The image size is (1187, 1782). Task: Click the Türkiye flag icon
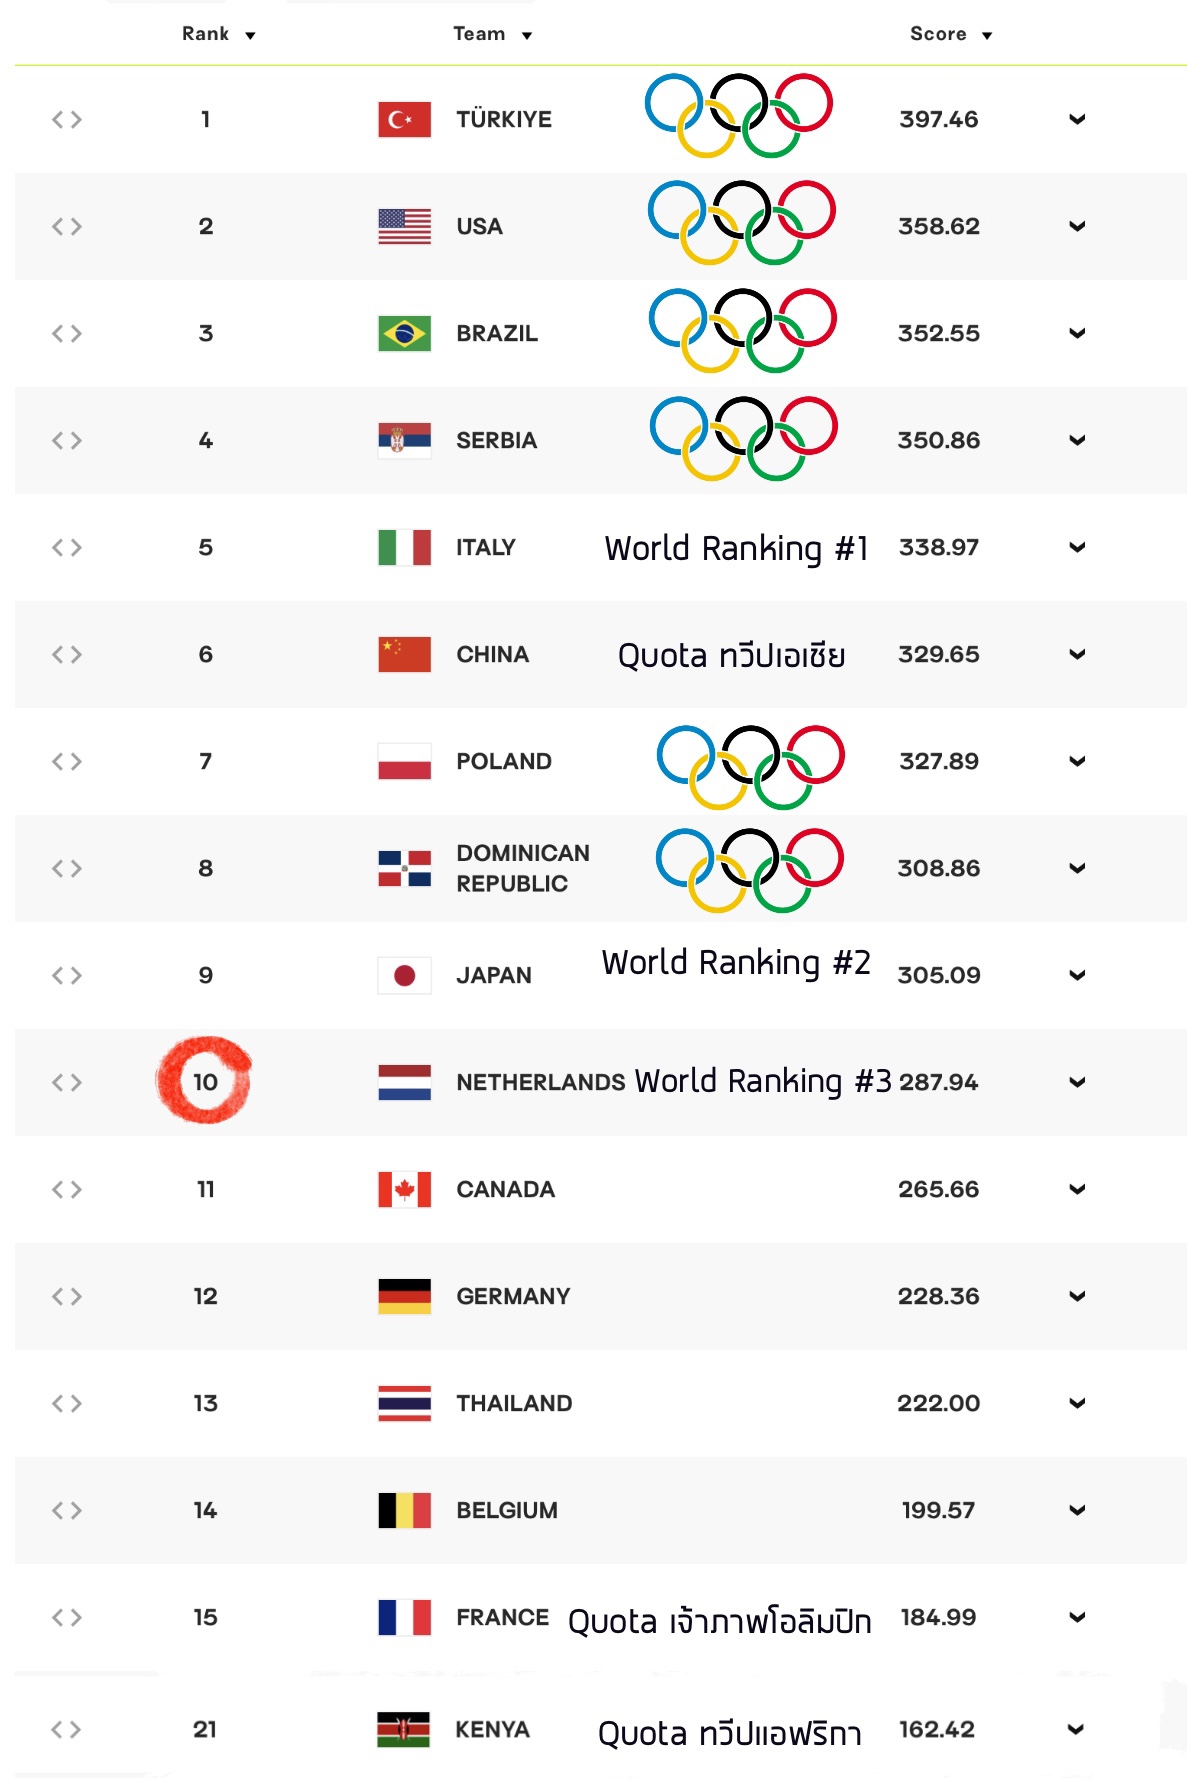click(404, 119)
